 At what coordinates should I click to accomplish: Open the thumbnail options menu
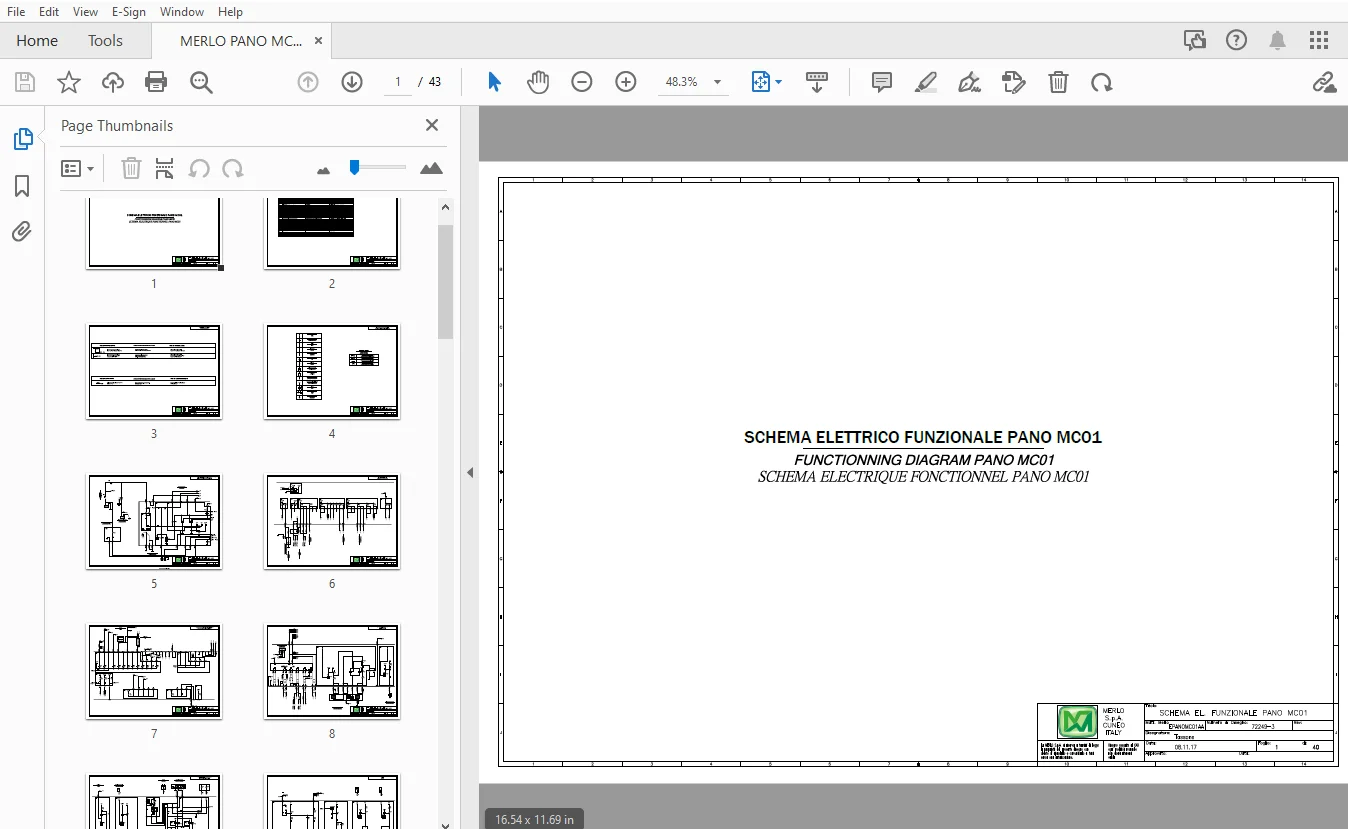tap(77, 169)
